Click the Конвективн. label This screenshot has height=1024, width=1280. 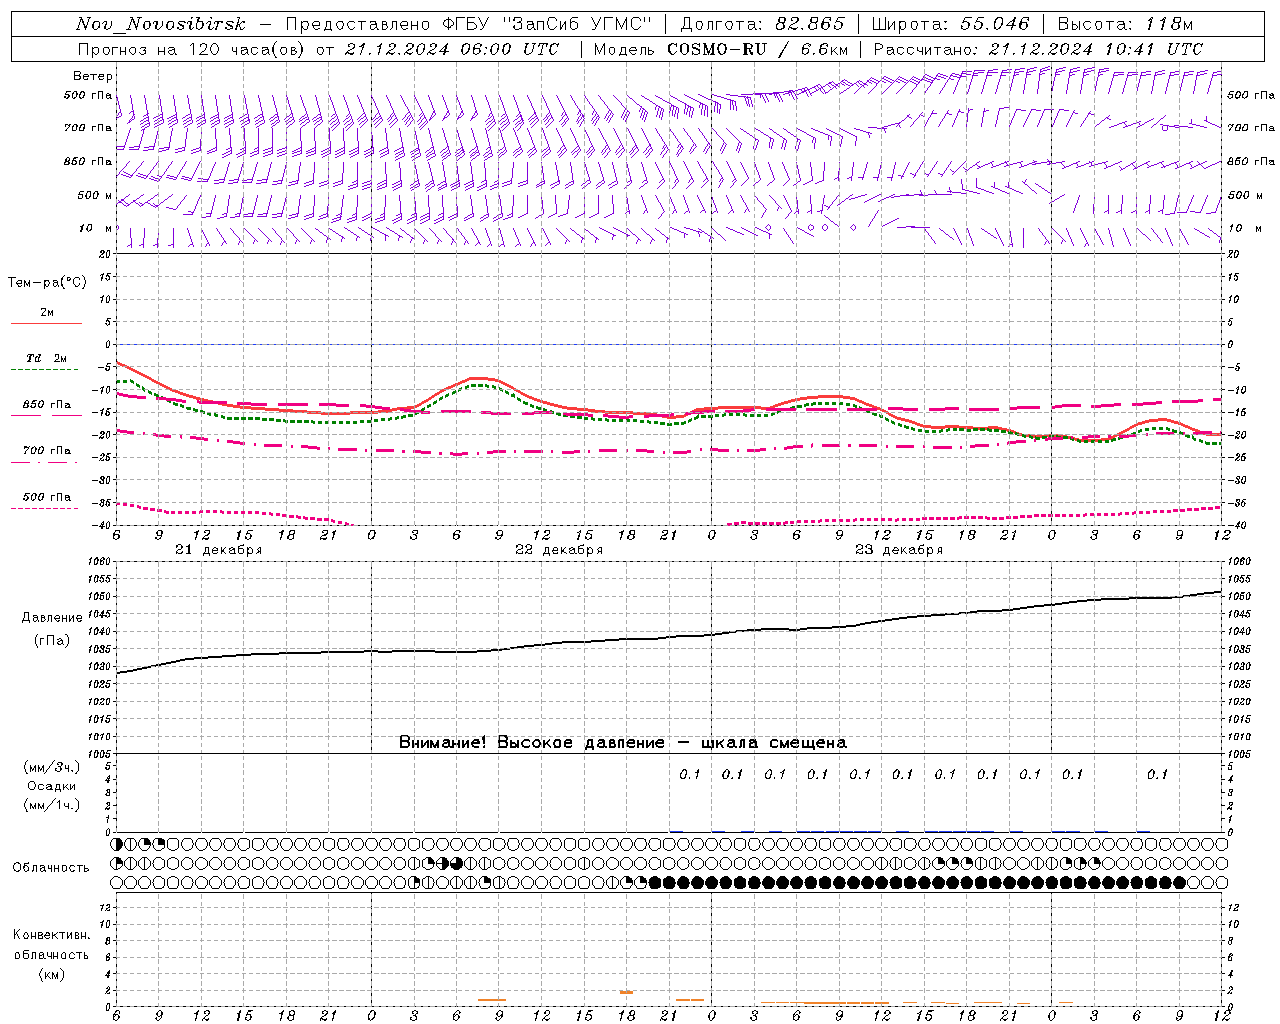51,935
